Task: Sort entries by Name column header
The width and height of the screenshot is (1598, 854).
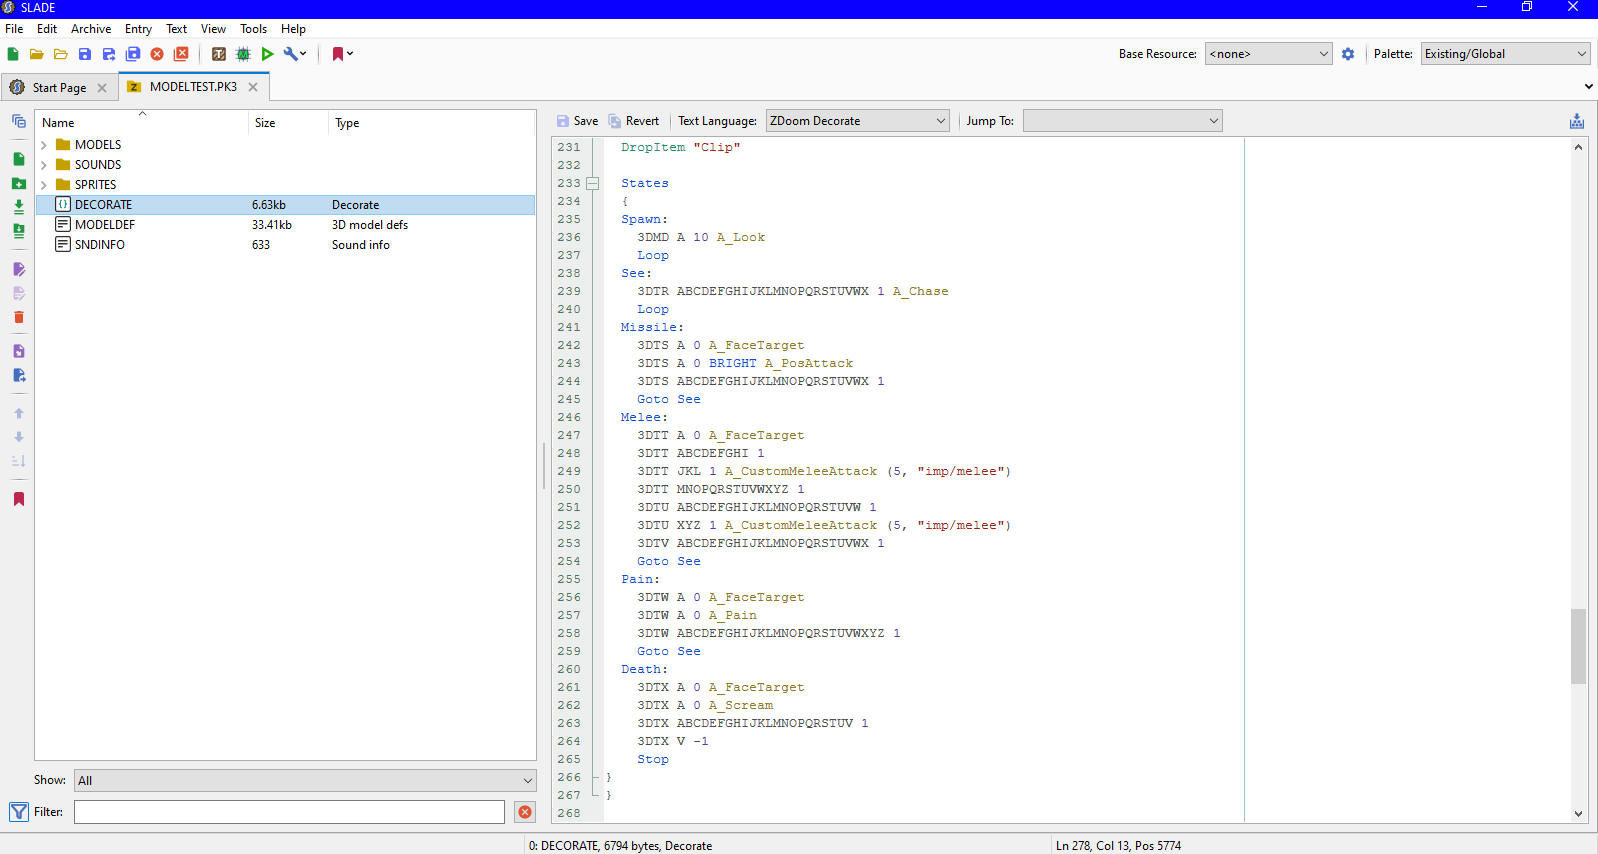Action: point(142,123)
